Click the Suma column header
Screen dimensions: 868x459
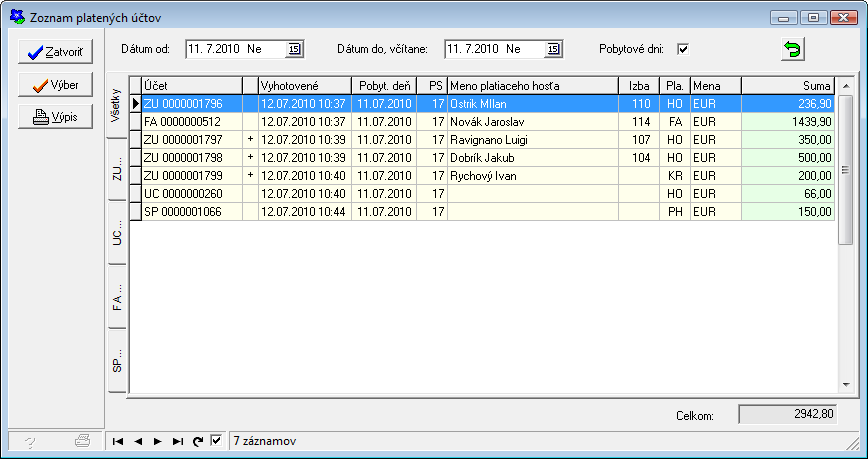(x=787, y=85)
